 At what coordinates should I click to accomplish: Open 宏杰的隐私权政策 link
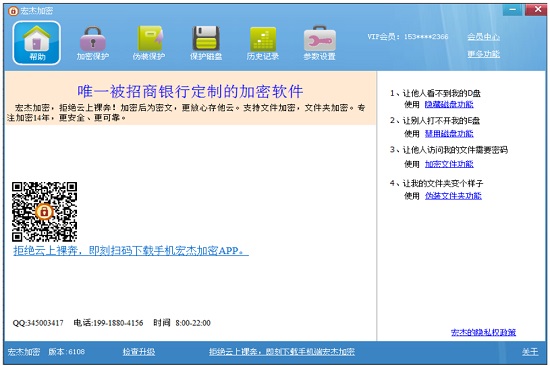tap(483, 332)
